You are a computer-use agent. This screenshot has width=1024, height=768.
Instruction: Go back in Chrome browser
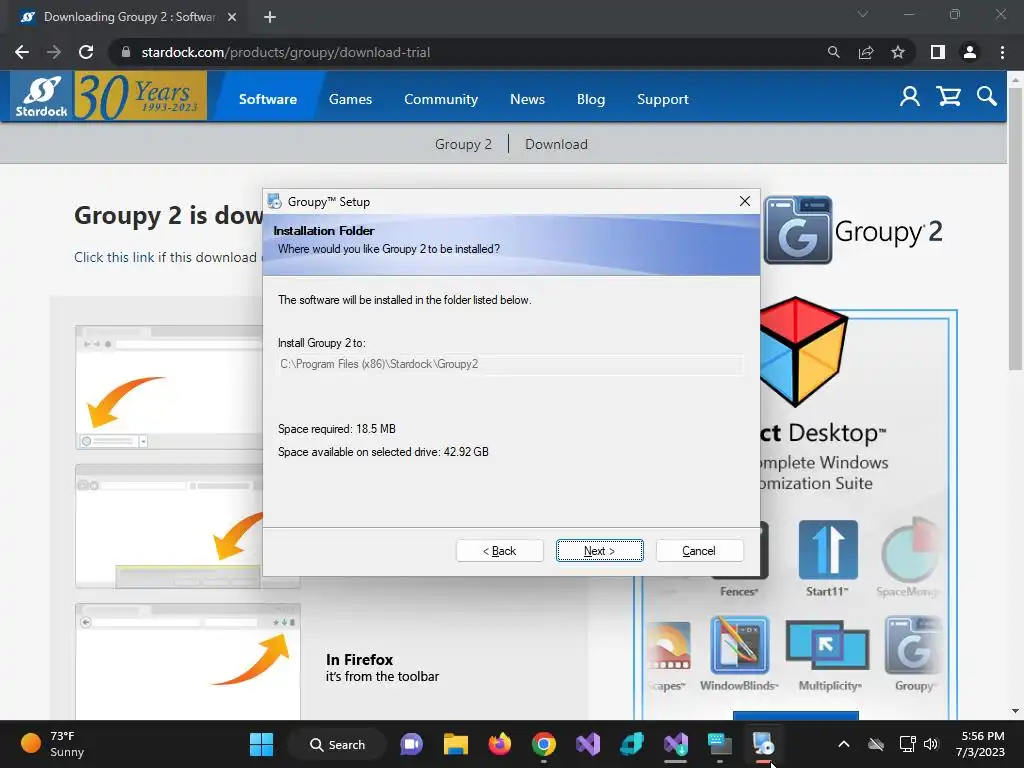(22, 52)
